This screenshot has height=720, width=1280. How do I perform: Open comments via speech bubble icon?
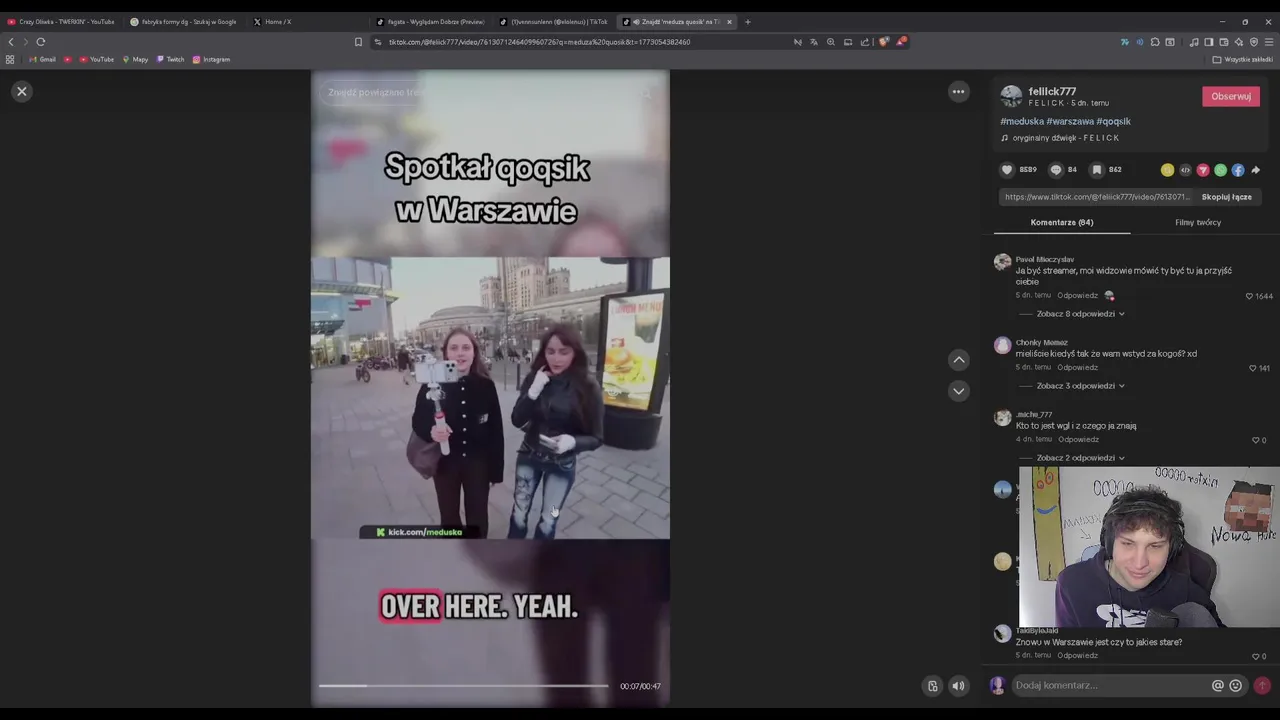(1055, 170)
